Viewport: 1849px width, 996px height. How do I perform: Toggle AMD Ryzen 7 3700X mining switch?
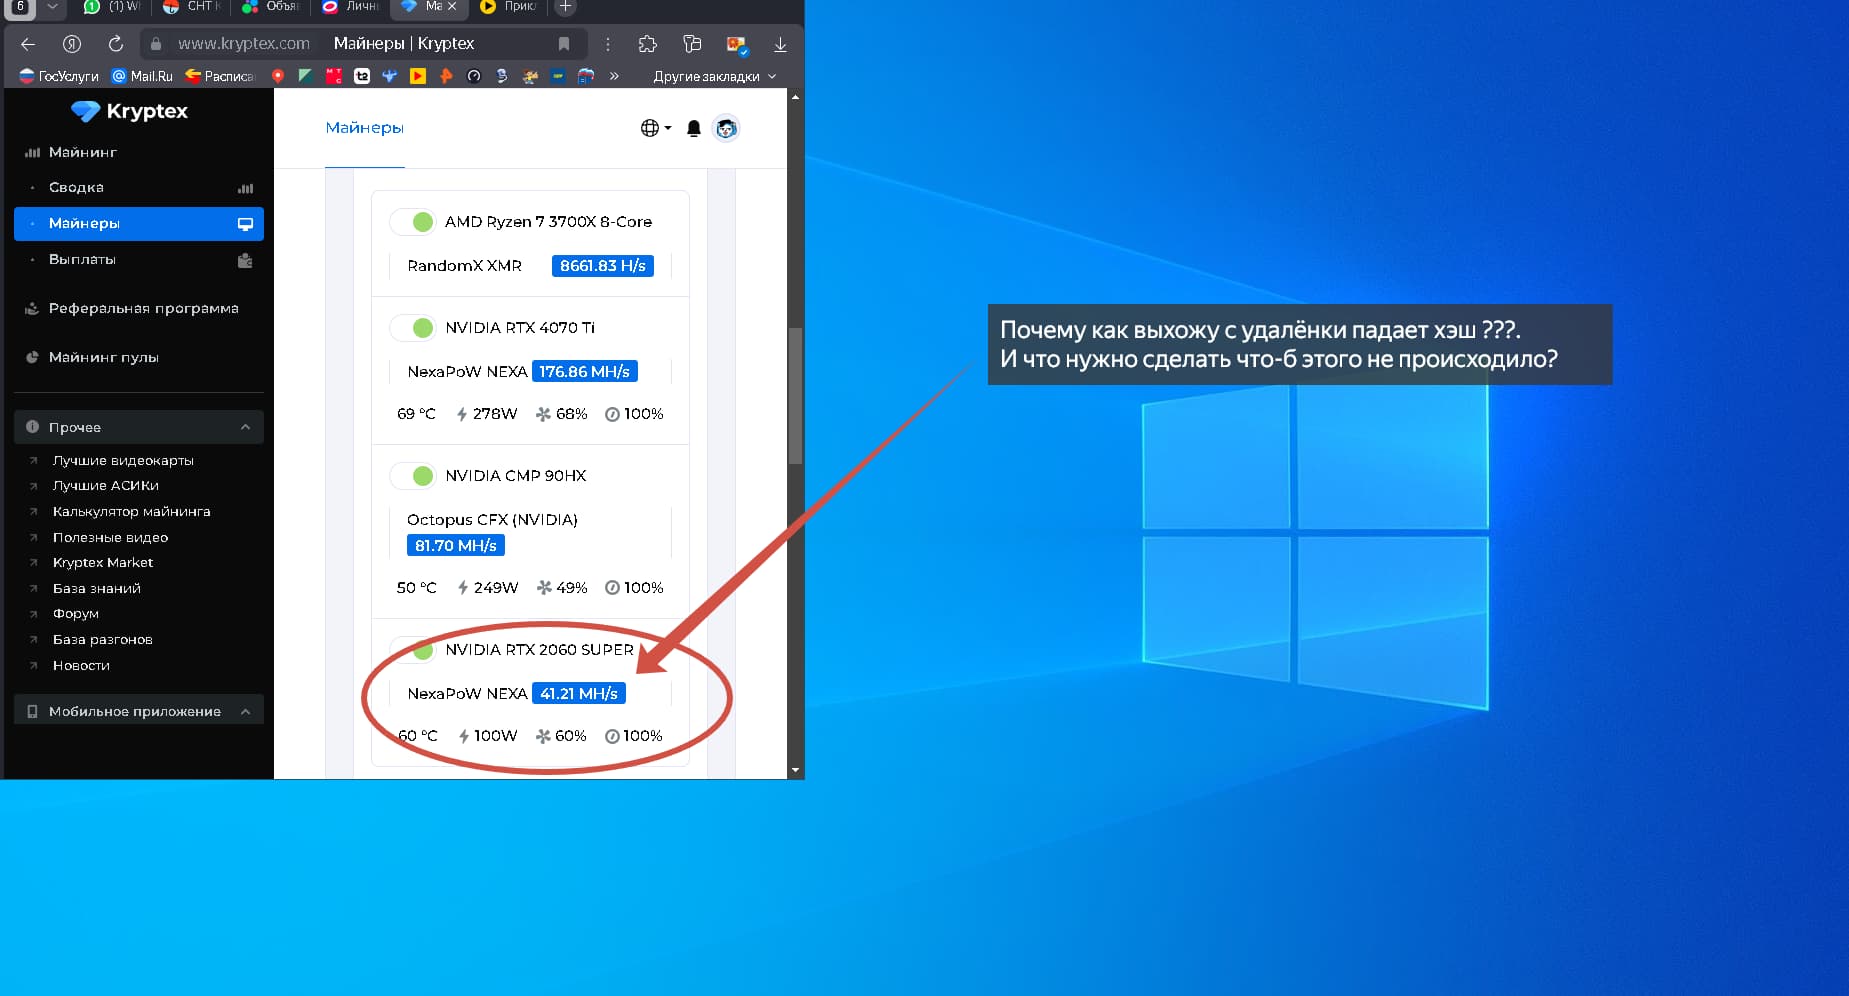pyautogui.click(x=412, y=222)
